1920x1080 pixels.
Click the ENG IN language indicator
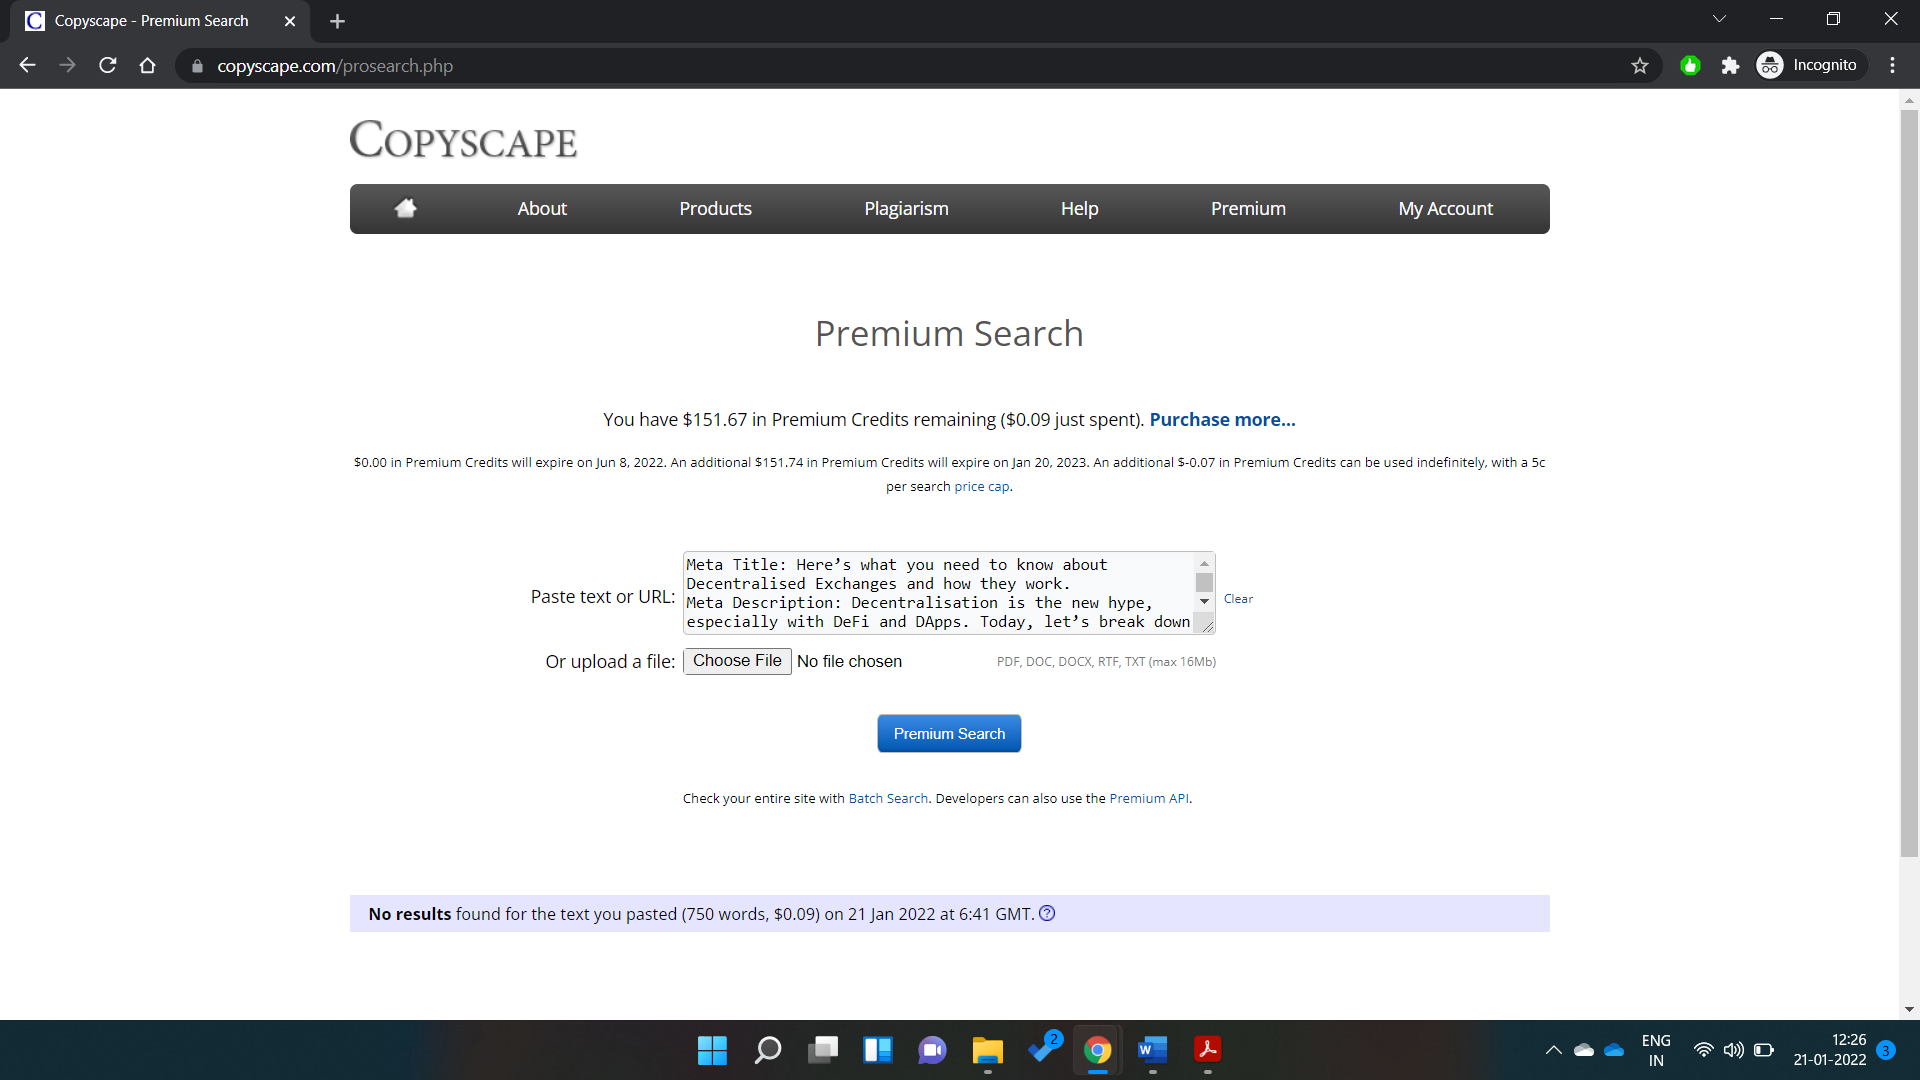pos(1656,1050)
